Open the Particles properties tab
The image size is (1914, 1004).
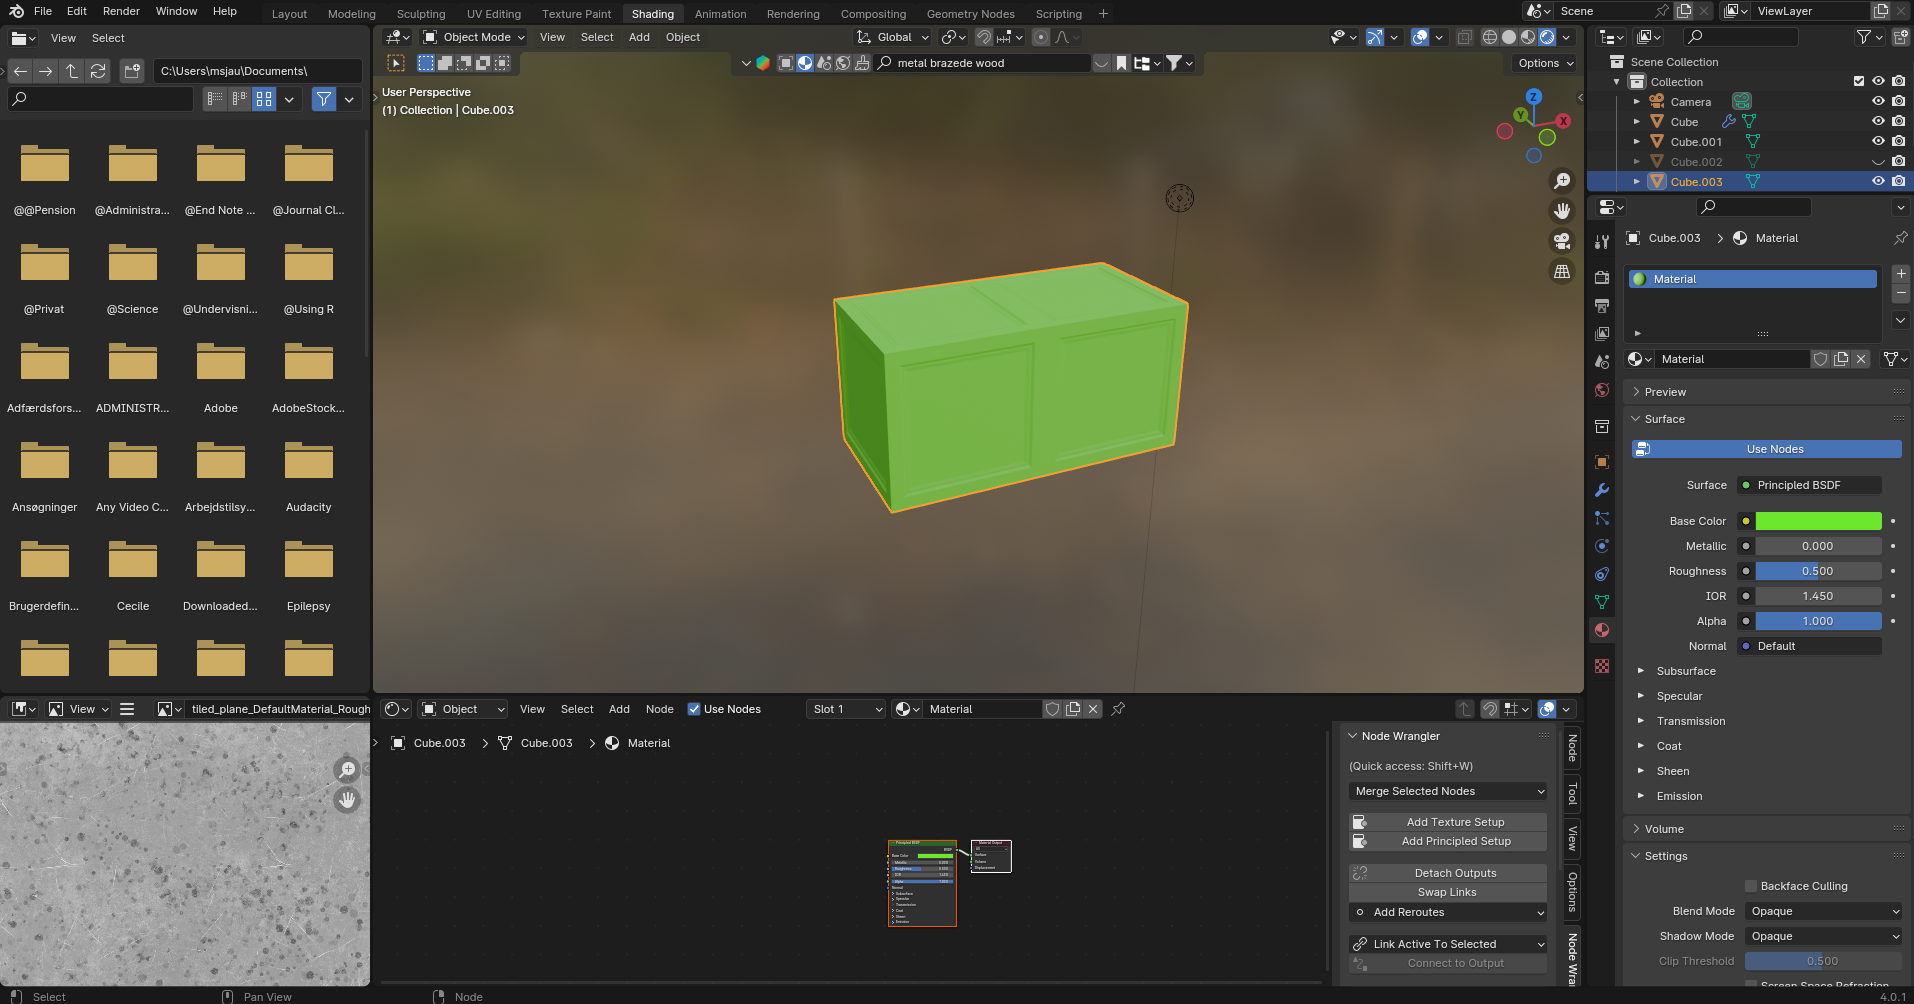click(1602, 518)
